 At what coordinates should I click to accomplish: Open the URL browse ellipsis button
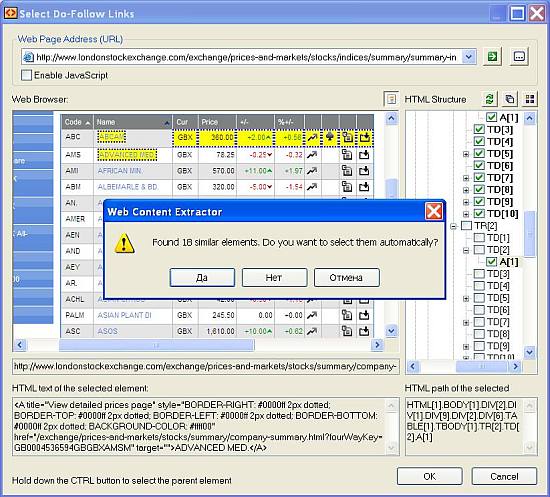tap(519, 56)
